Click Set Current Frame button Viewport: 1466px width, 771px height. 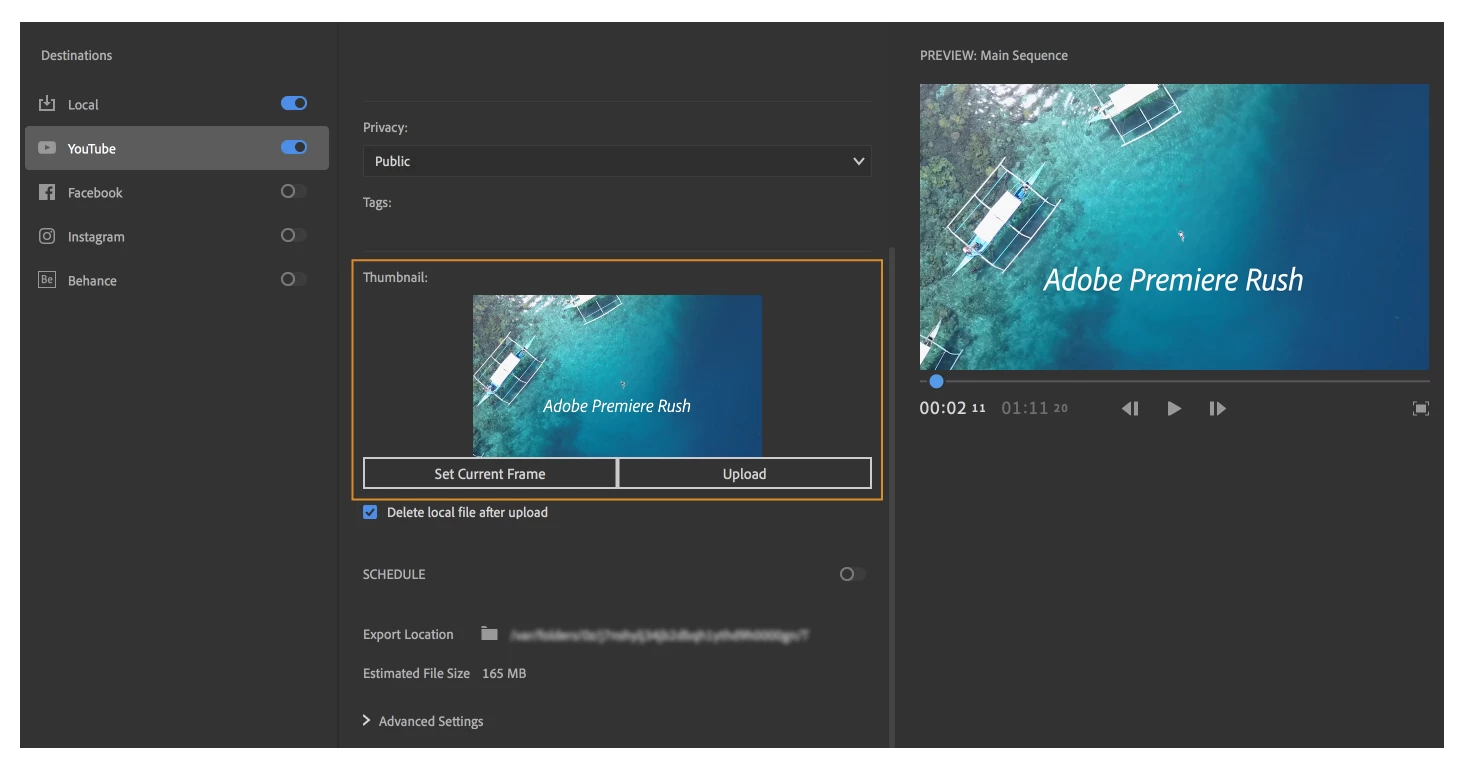pos(490,473)
